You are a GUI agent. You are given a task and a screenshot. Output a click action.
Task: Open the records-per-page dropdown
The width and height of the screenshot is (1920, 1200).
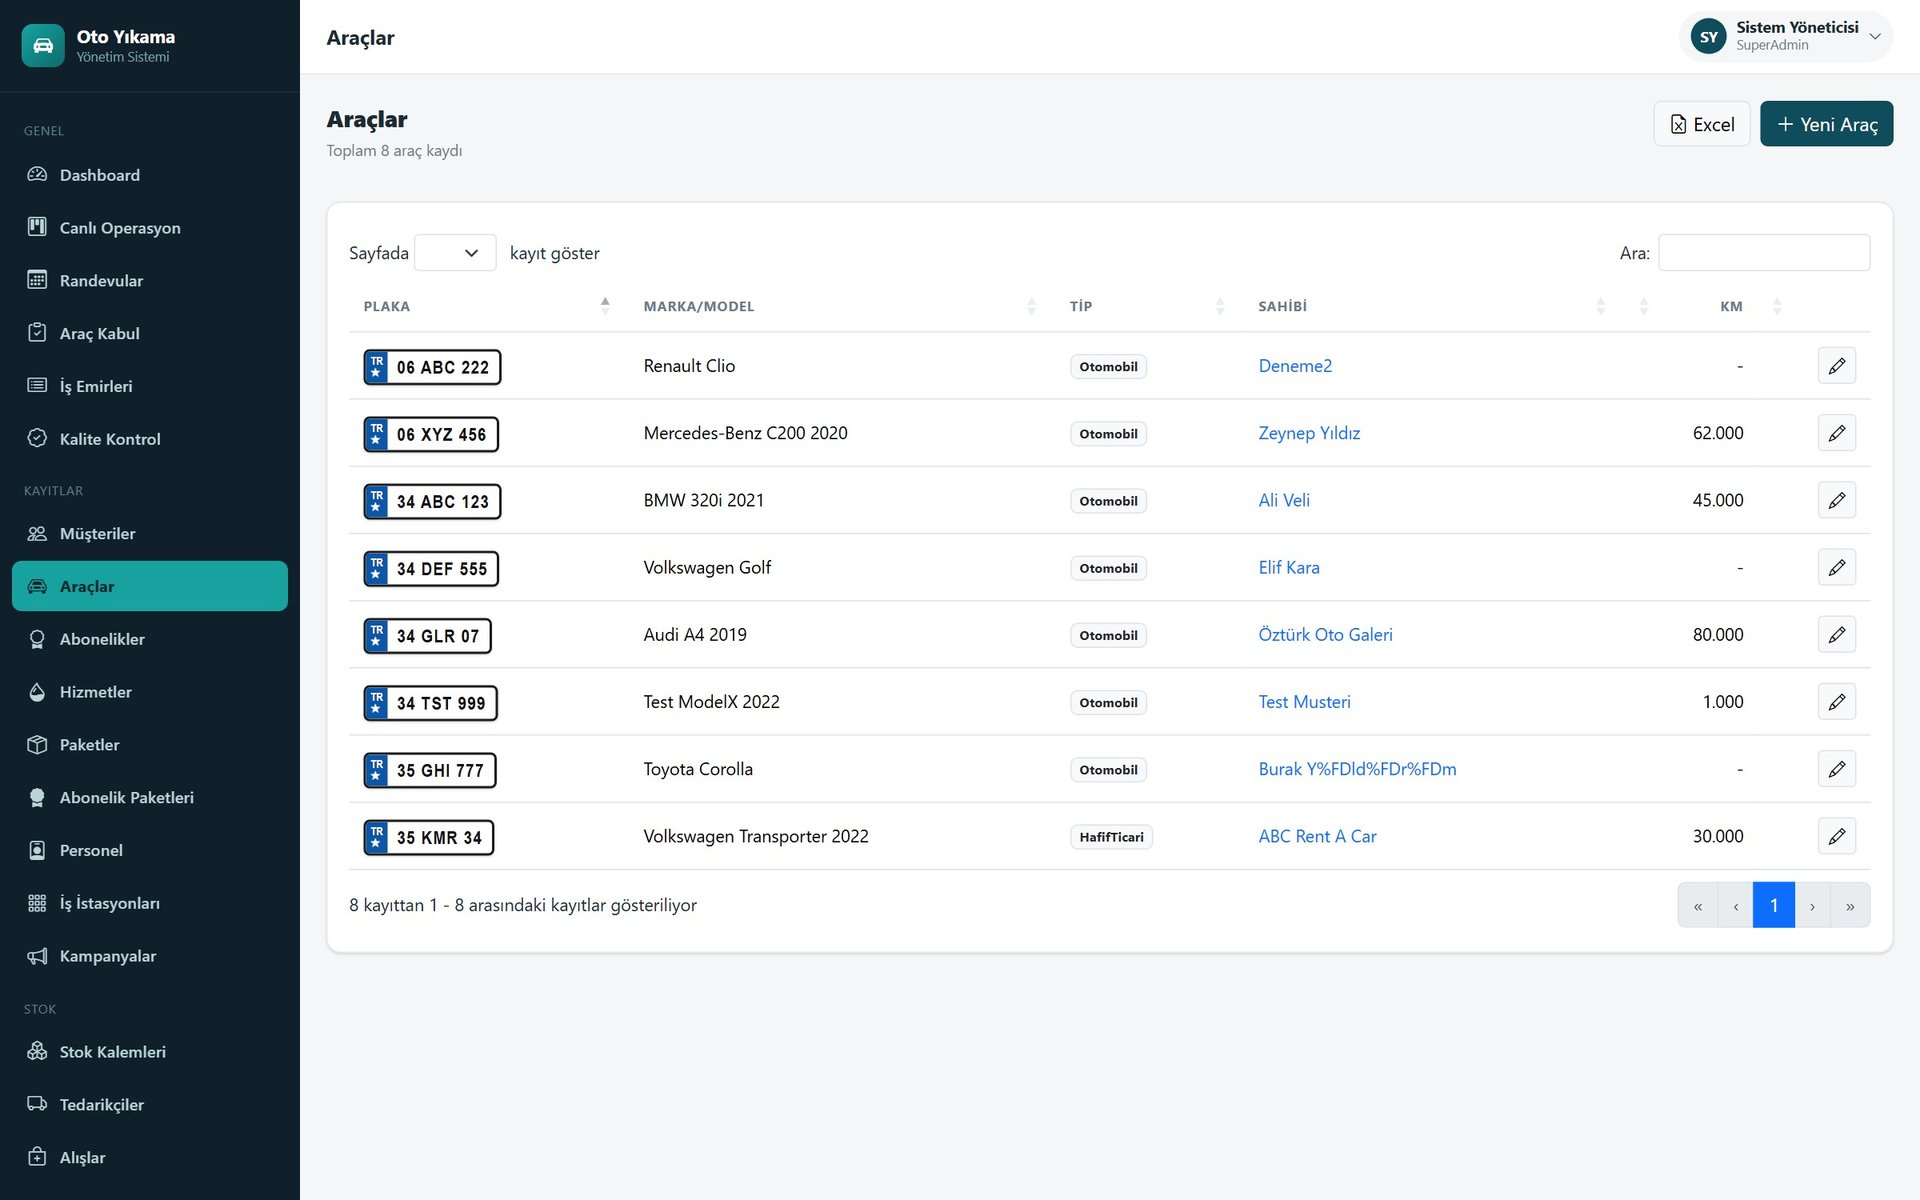[x=455, y=253]
